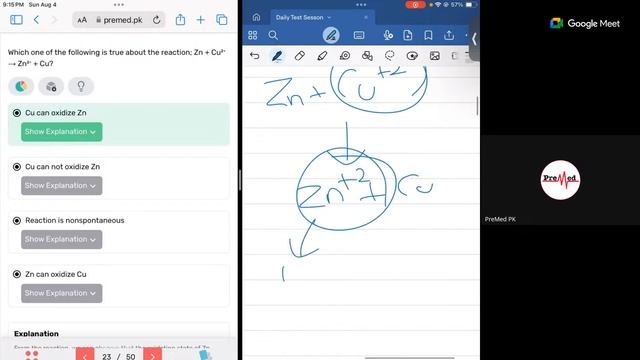Screen dimensions: 640x360
Task: Select answer 'Reaction is nonspontaneous'
Action: coord(17,220)
